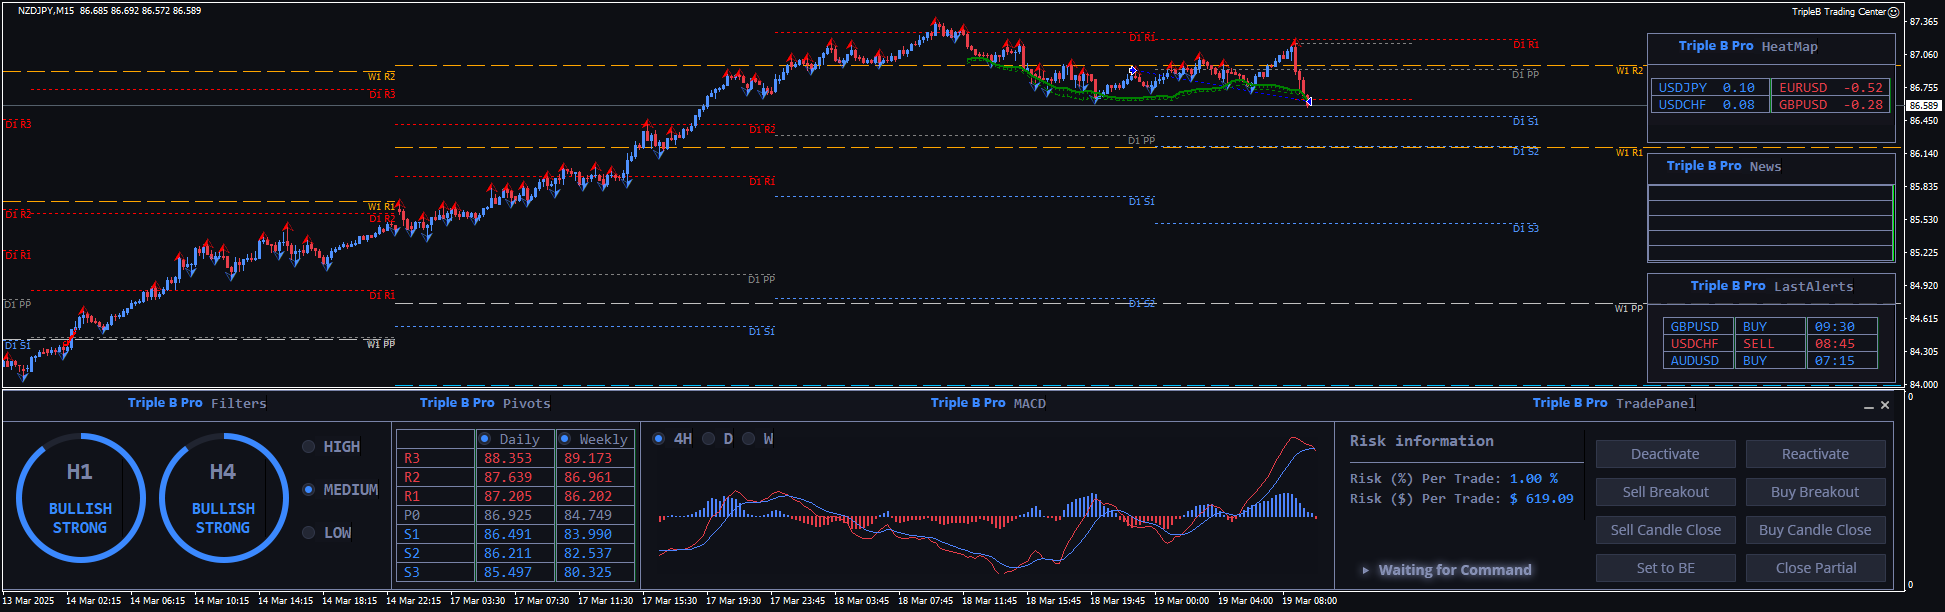Toggle the Daily pivots radio button

tap(485, 439)
